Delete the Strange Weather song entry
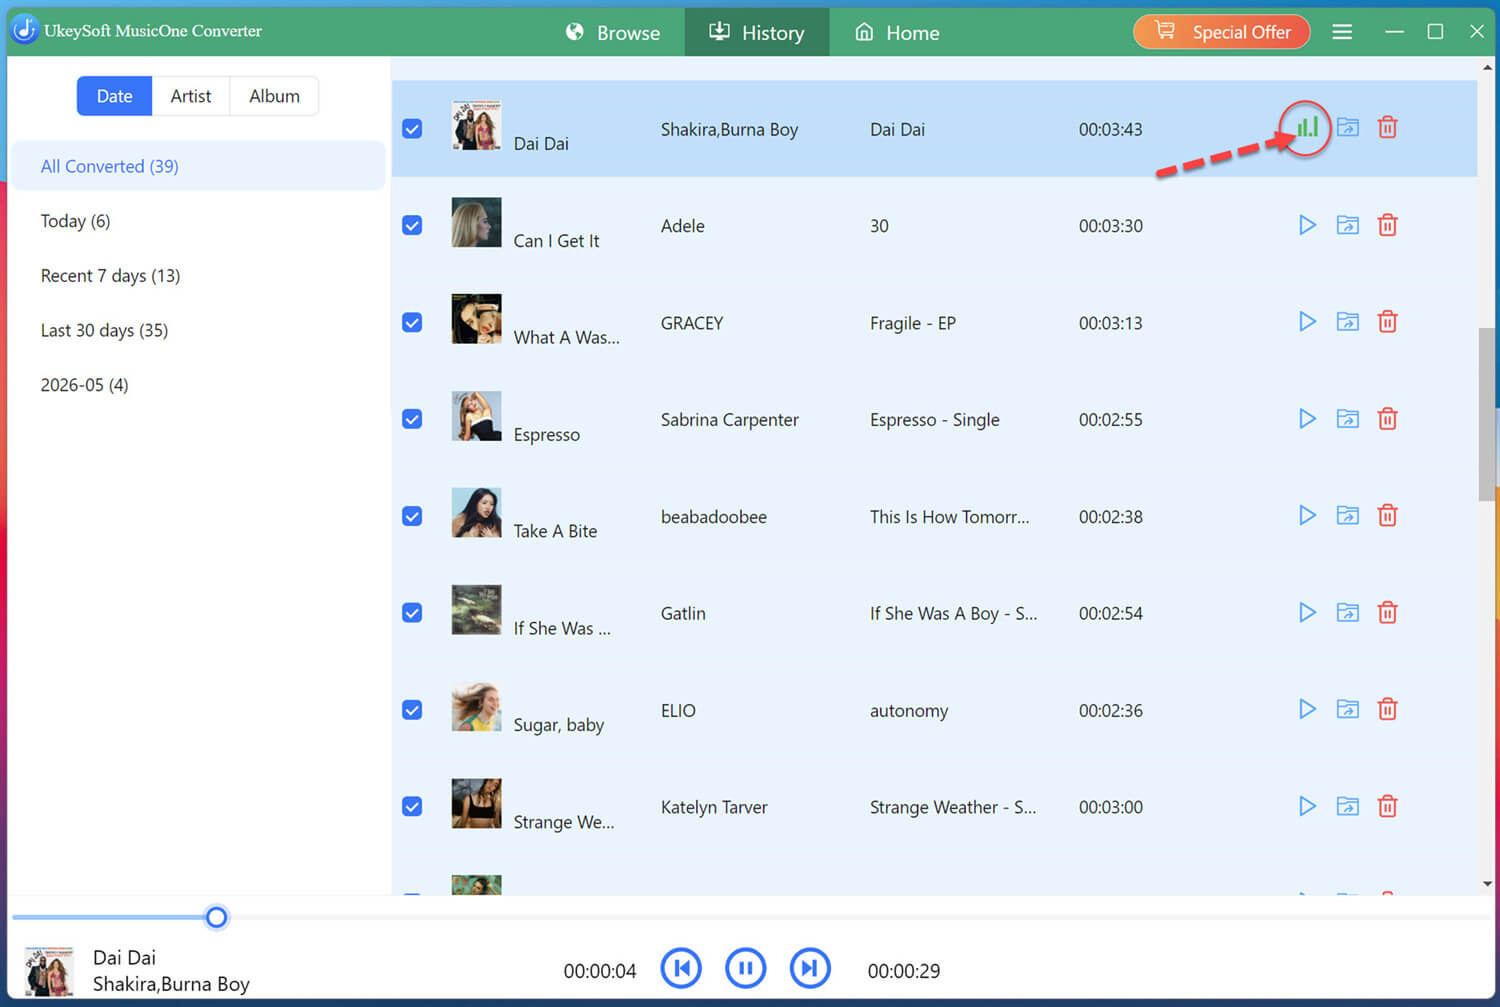 click(x=1387, y=806)
